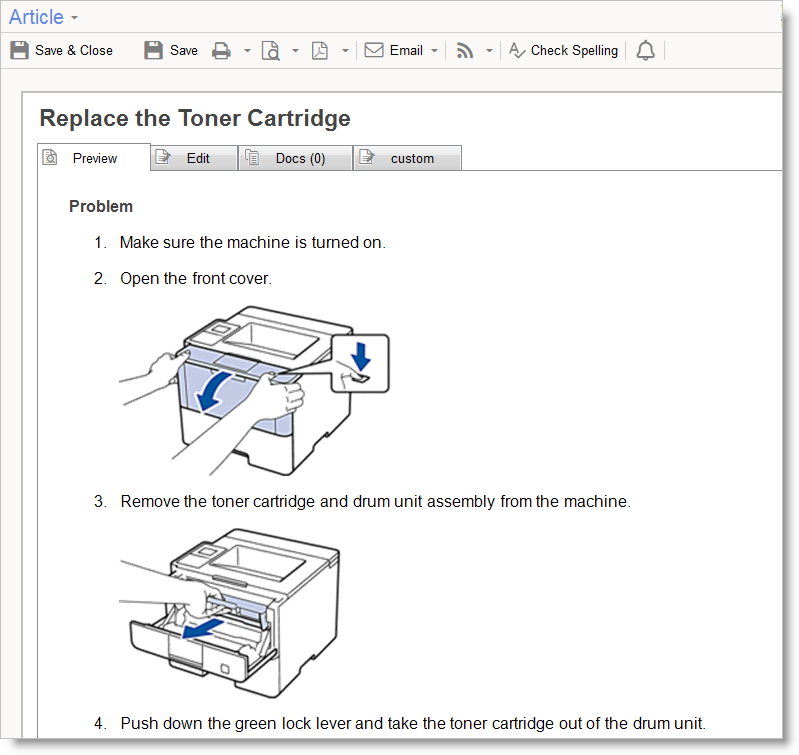Screen dimensions: 799x755
Task: Click the RSS feed icon
Action: [x=465, y=50]
